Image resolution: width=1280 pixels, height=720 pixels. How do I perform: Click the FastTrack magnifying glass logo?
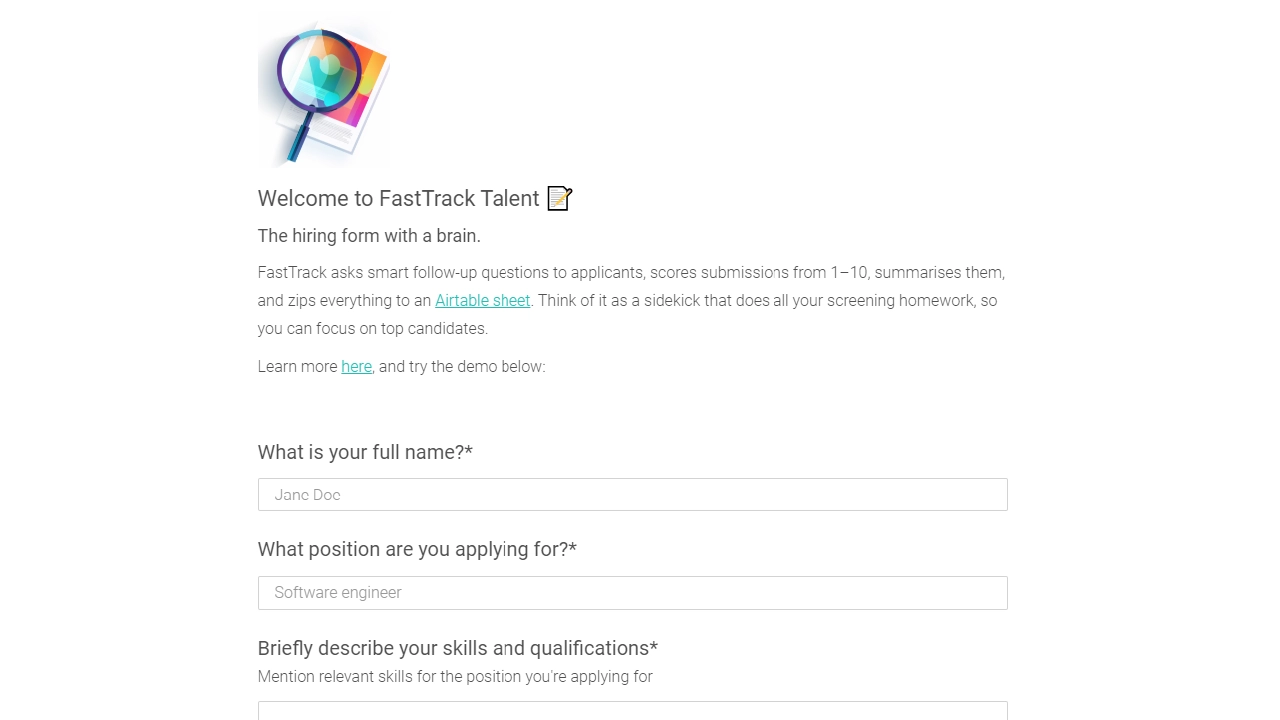[324, 89]
